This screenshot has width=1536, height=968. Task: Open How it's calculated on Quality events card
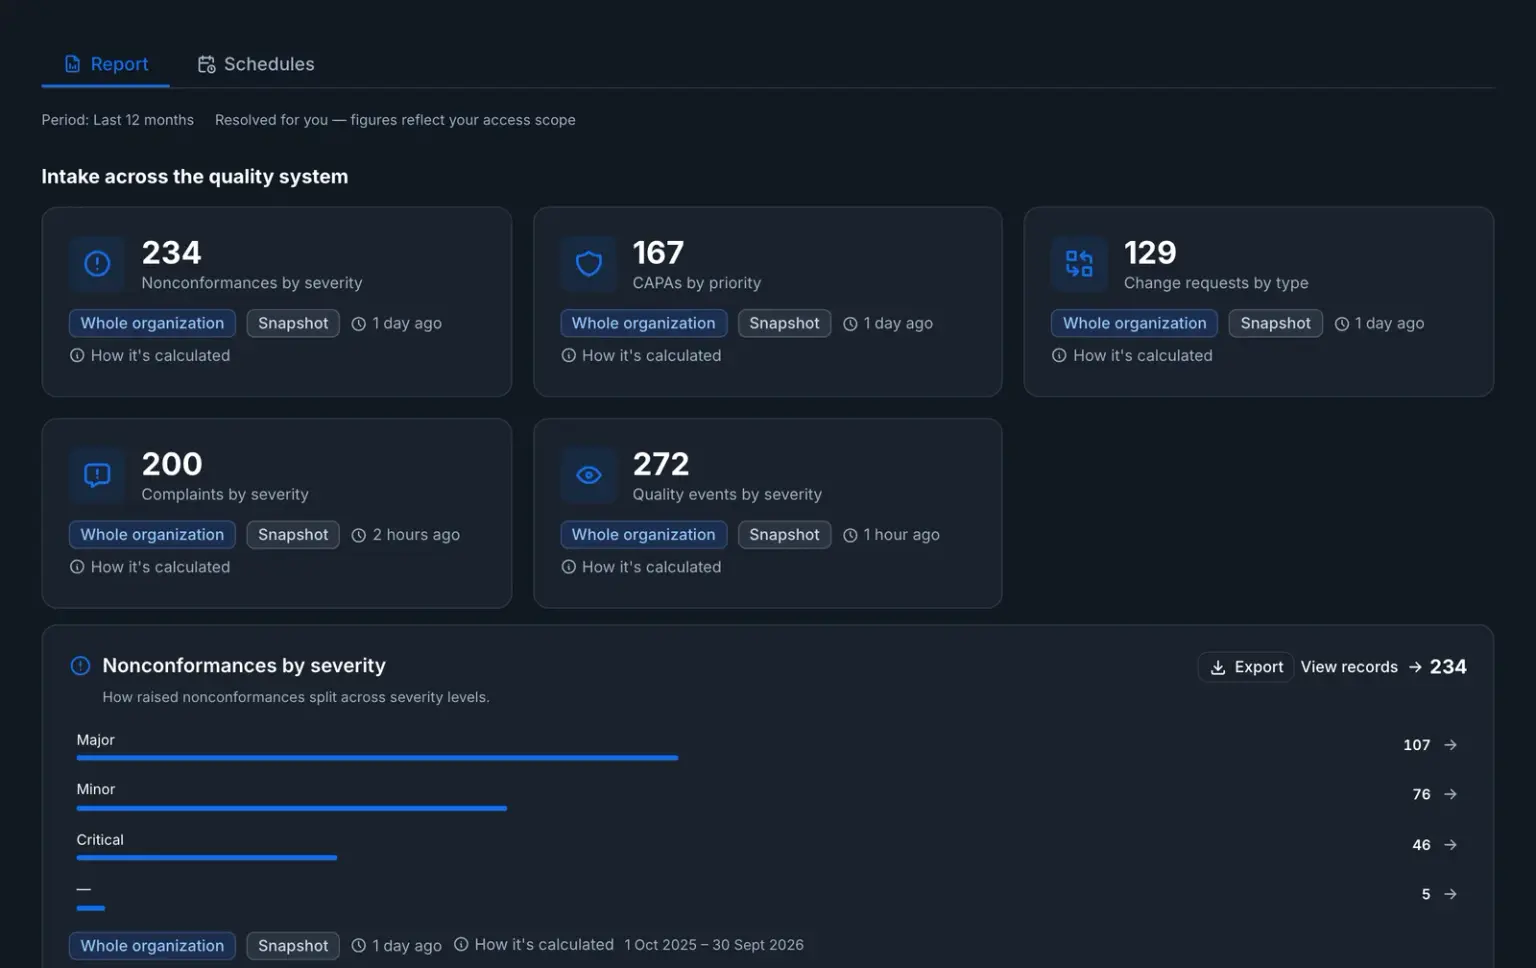tap(641, 567)
